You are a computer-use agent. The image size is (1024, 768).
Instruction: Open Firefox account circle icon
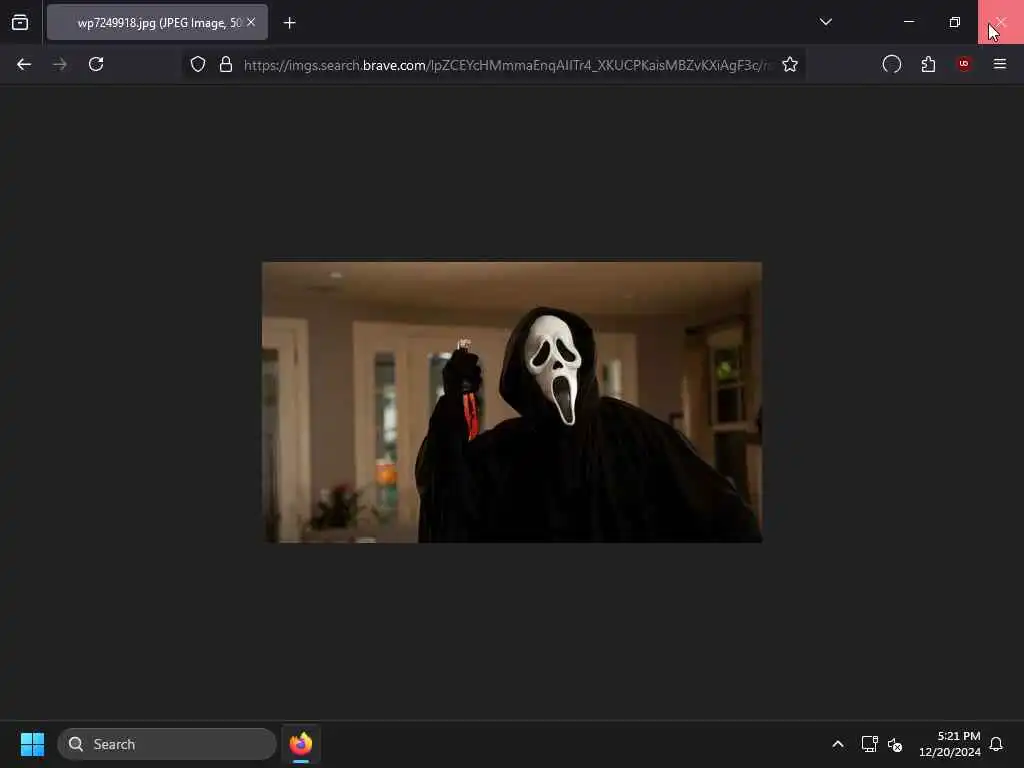point(891,64)
